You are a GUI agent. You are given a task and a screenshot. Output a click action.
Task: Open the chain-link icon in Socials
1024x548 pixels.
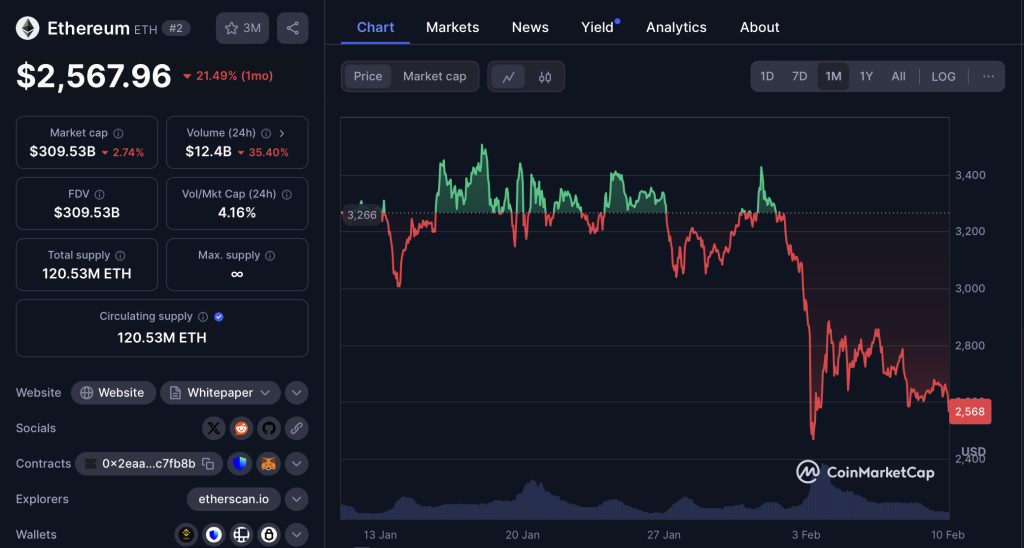pos(296,428)
